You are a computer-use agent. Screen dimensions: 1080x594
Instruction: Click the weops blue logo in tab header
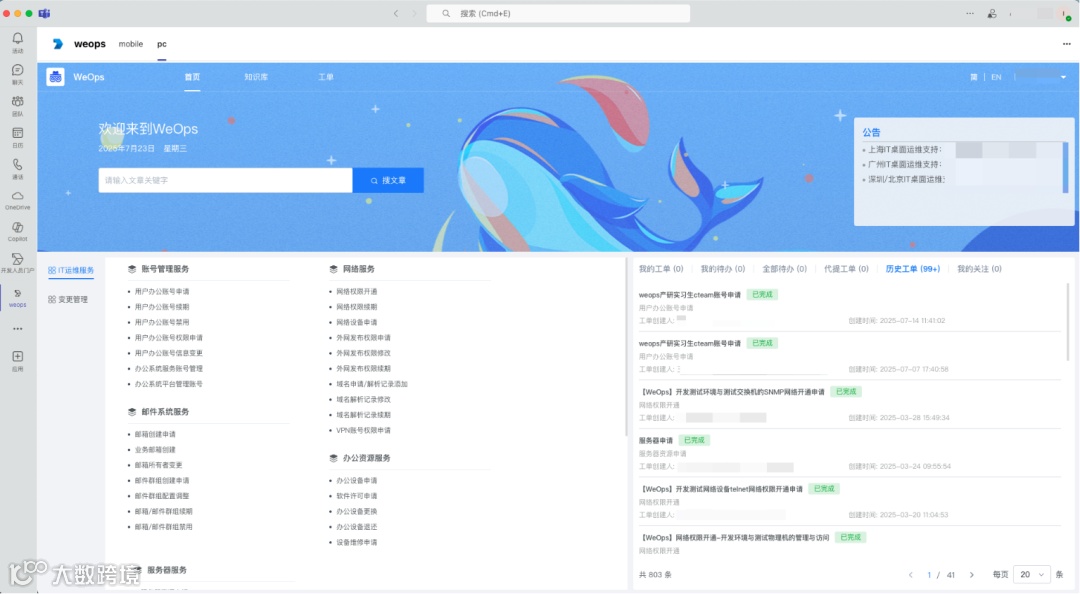tap(58, 43)
